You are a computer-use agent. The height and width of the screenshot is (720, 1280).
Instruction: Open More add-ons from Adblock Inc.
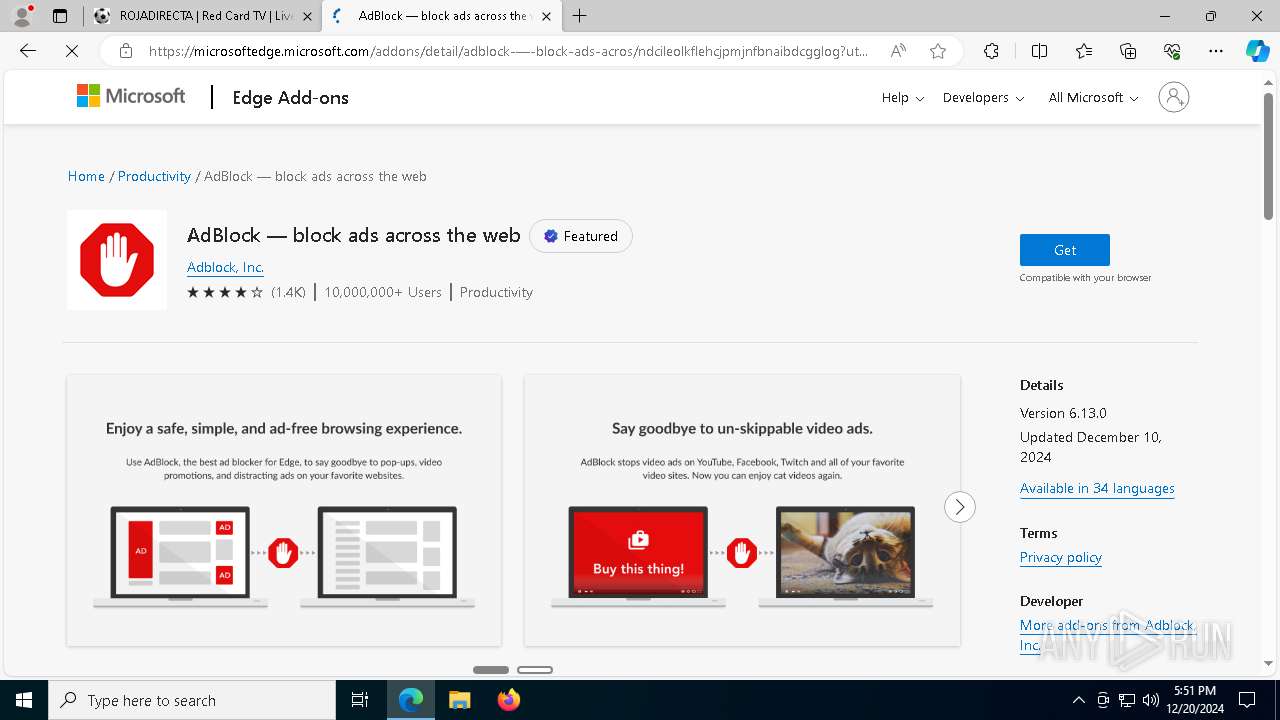pyautogui.click(x=1107, y=635)
